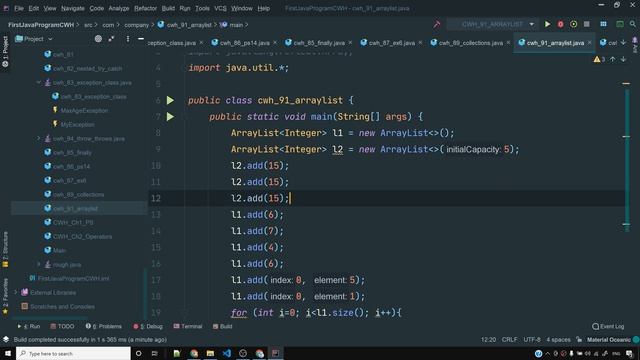Select CWH_Ch1_PS in project tree
Screen dimensions: 640x360
[x=73, y=223]
